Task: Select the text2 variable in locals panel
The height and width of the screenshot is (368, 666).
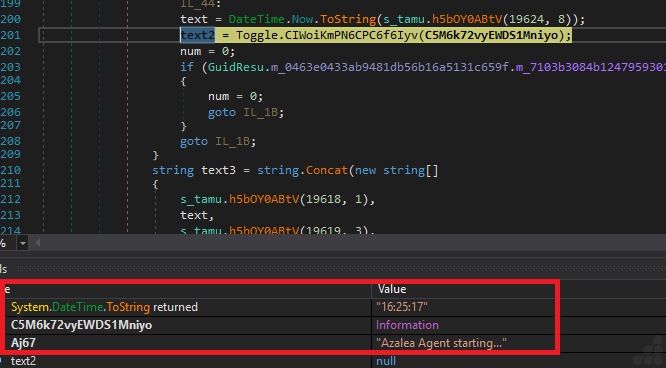Action: [x=23, y=361]
